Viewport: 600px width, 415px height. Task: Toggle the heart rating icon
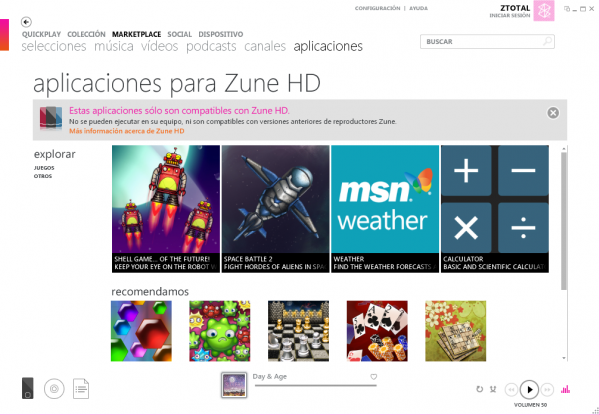(x=374, y=377)
